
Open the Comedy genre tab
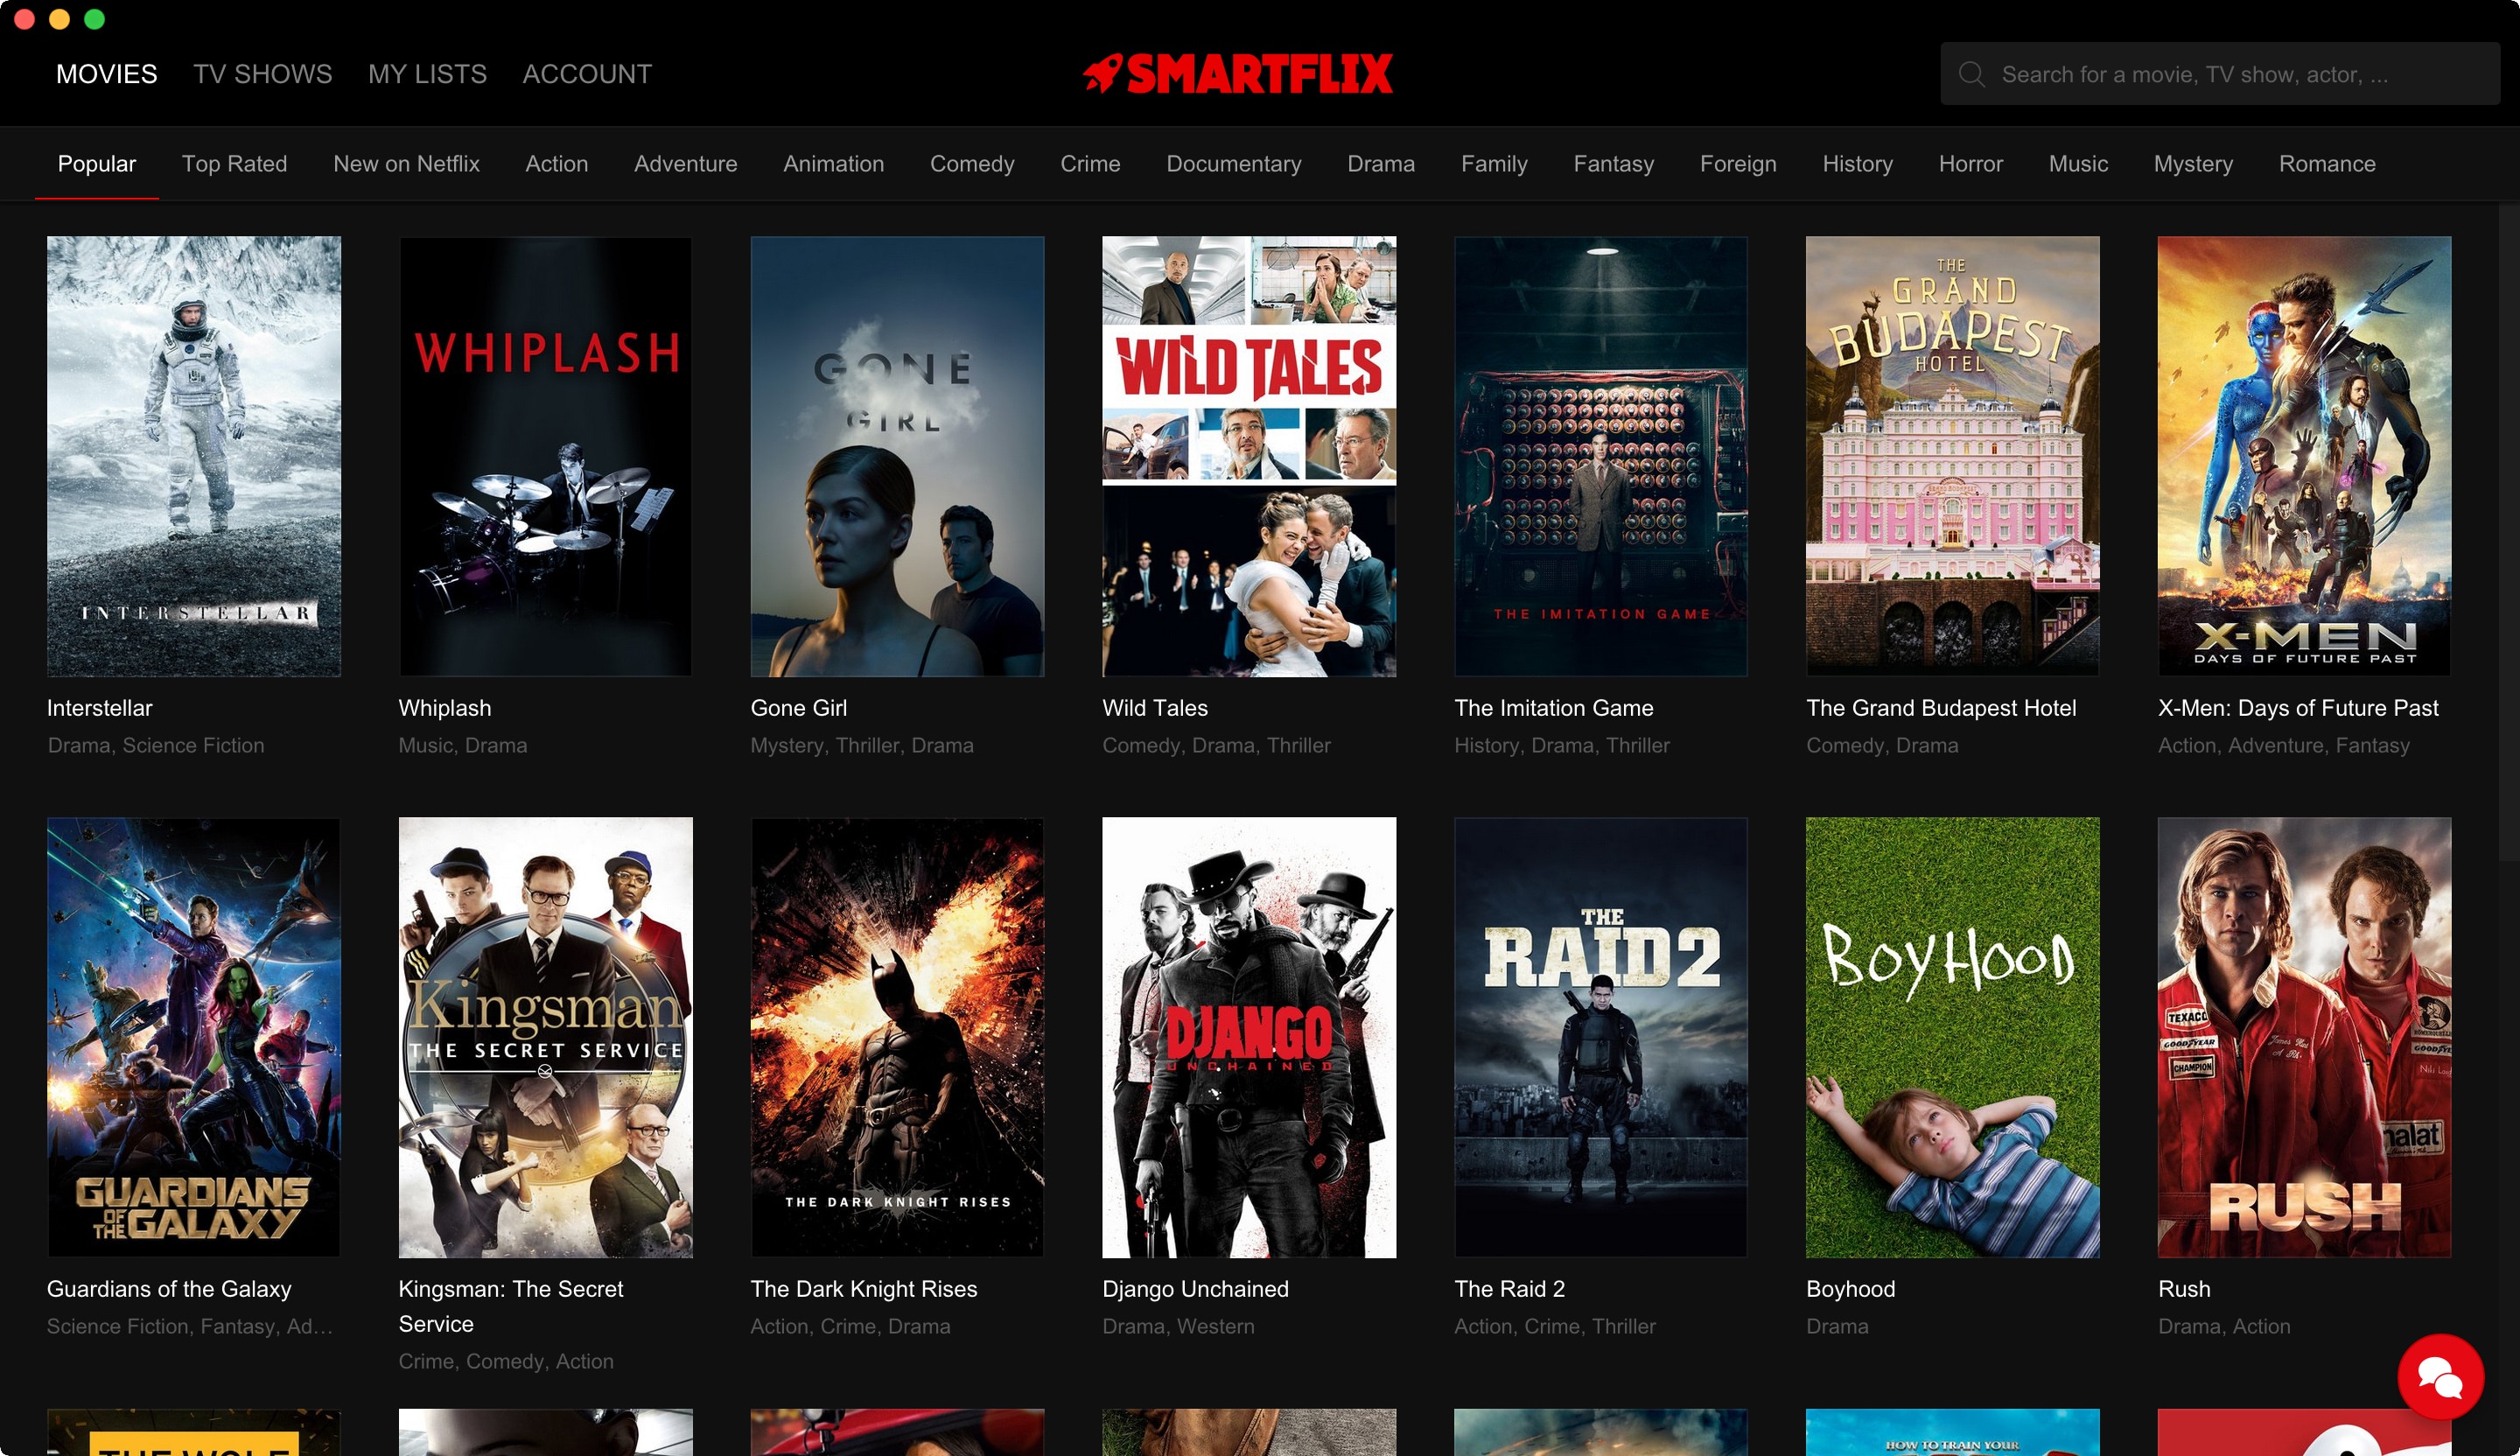(972, 164)
